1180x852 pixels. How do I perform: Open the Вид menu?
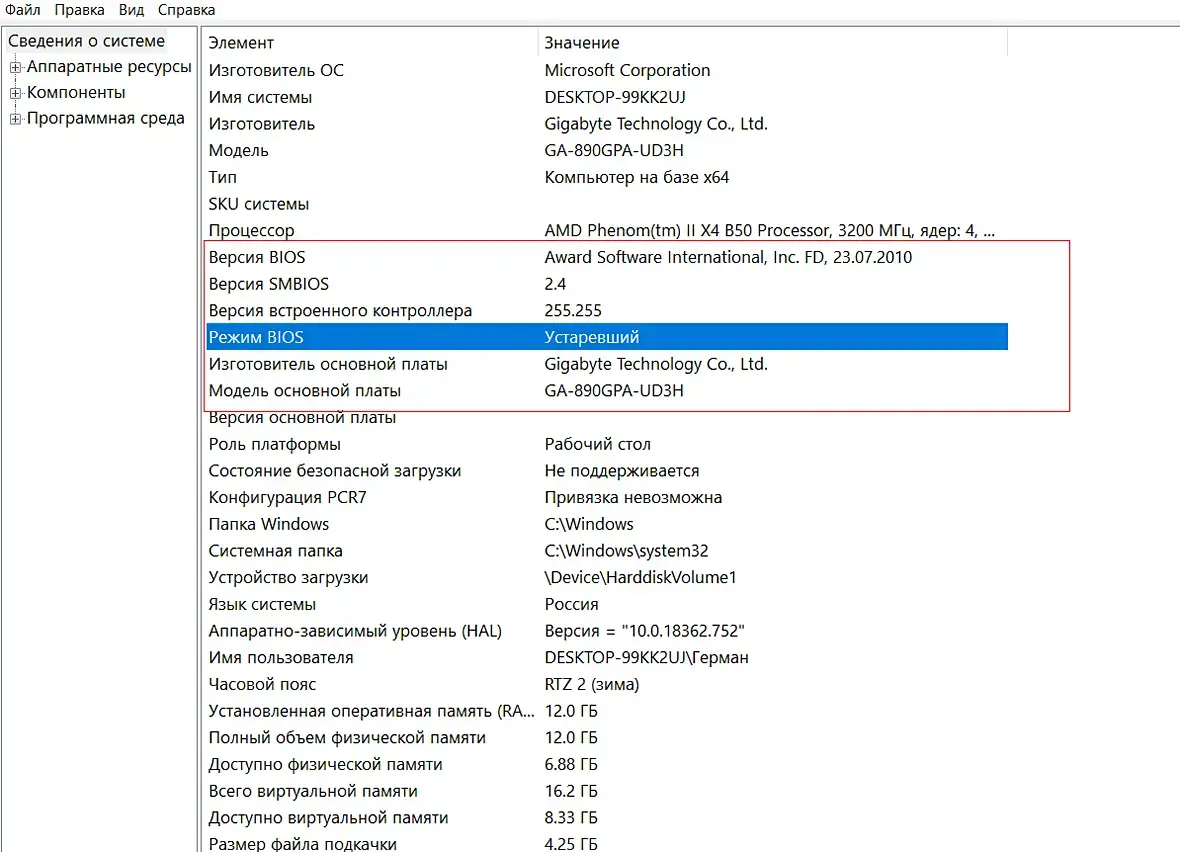pyautogui.click(x=131, y=10)
